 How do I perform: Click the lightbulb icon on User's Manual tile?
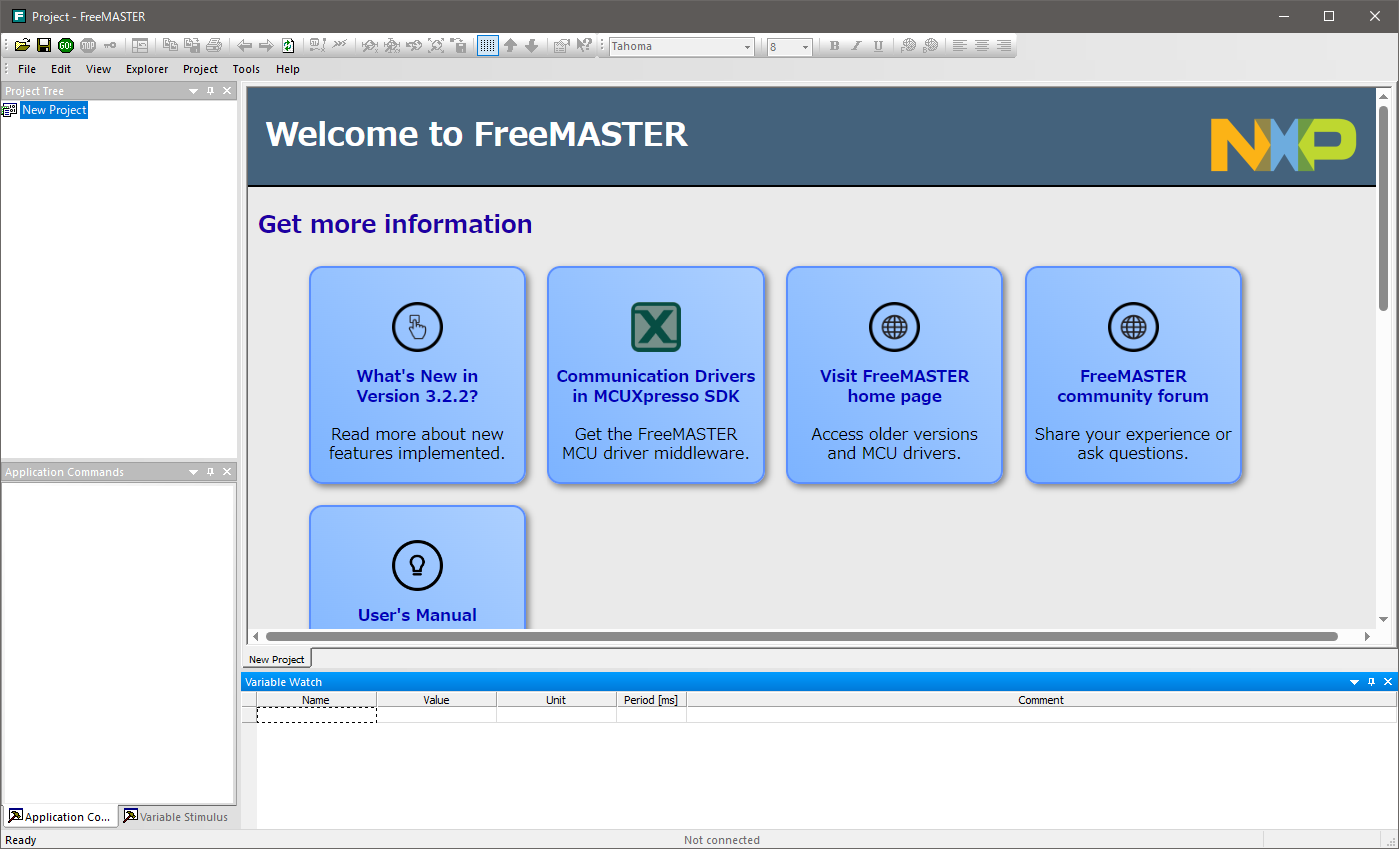coord(417,565)
